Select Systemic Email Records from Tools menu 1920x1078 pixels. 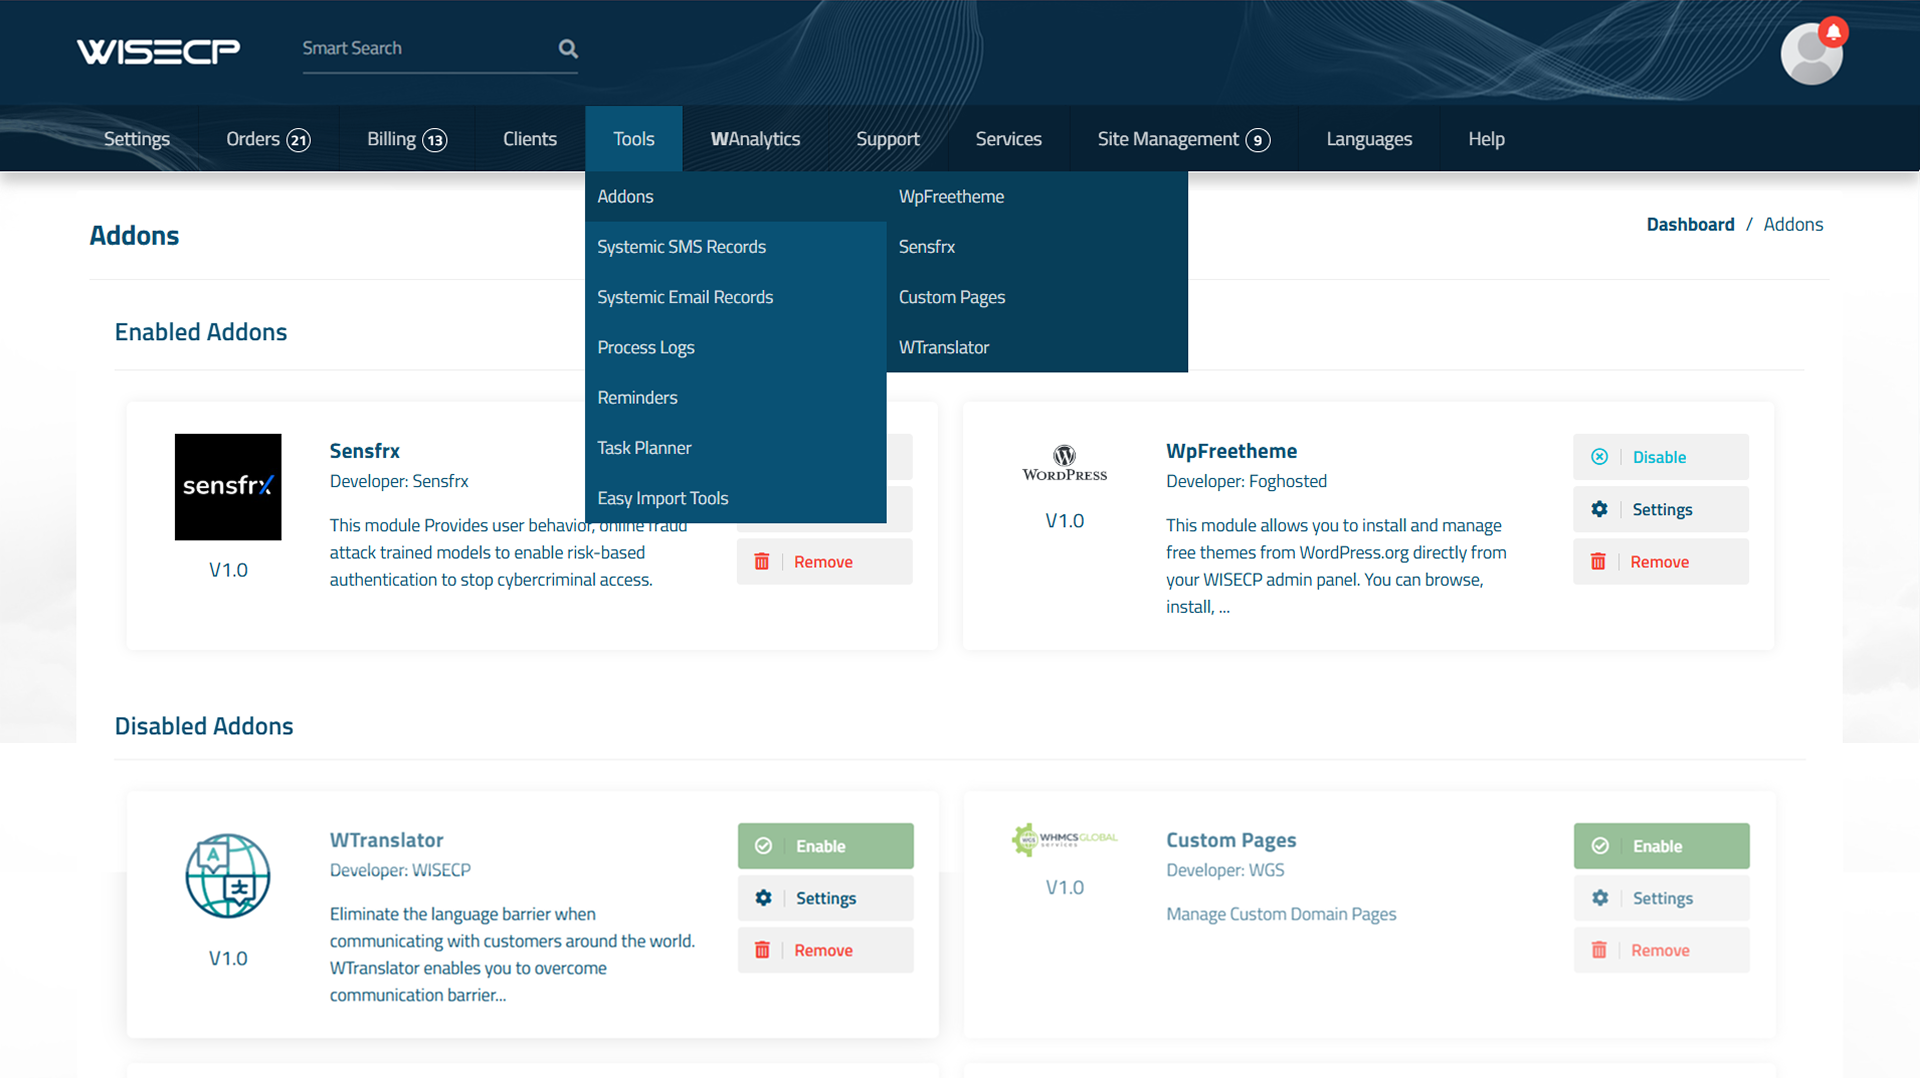click(736, 297)
